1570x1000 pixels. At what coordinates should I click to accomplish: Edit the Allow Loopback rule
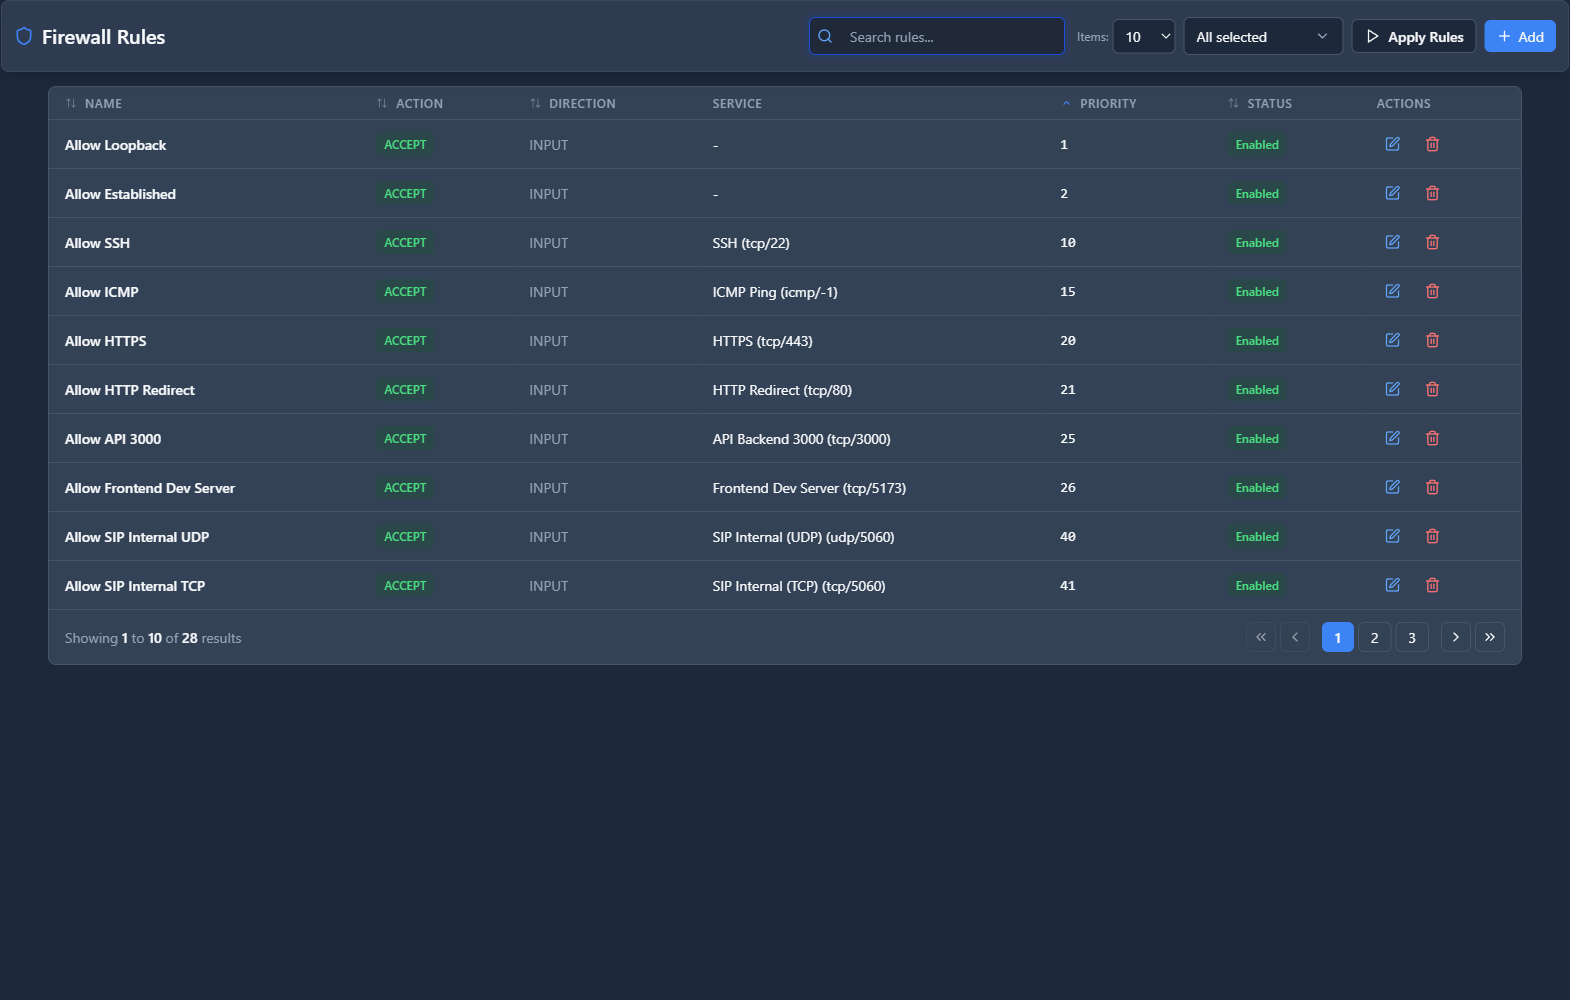[1392, 144]
